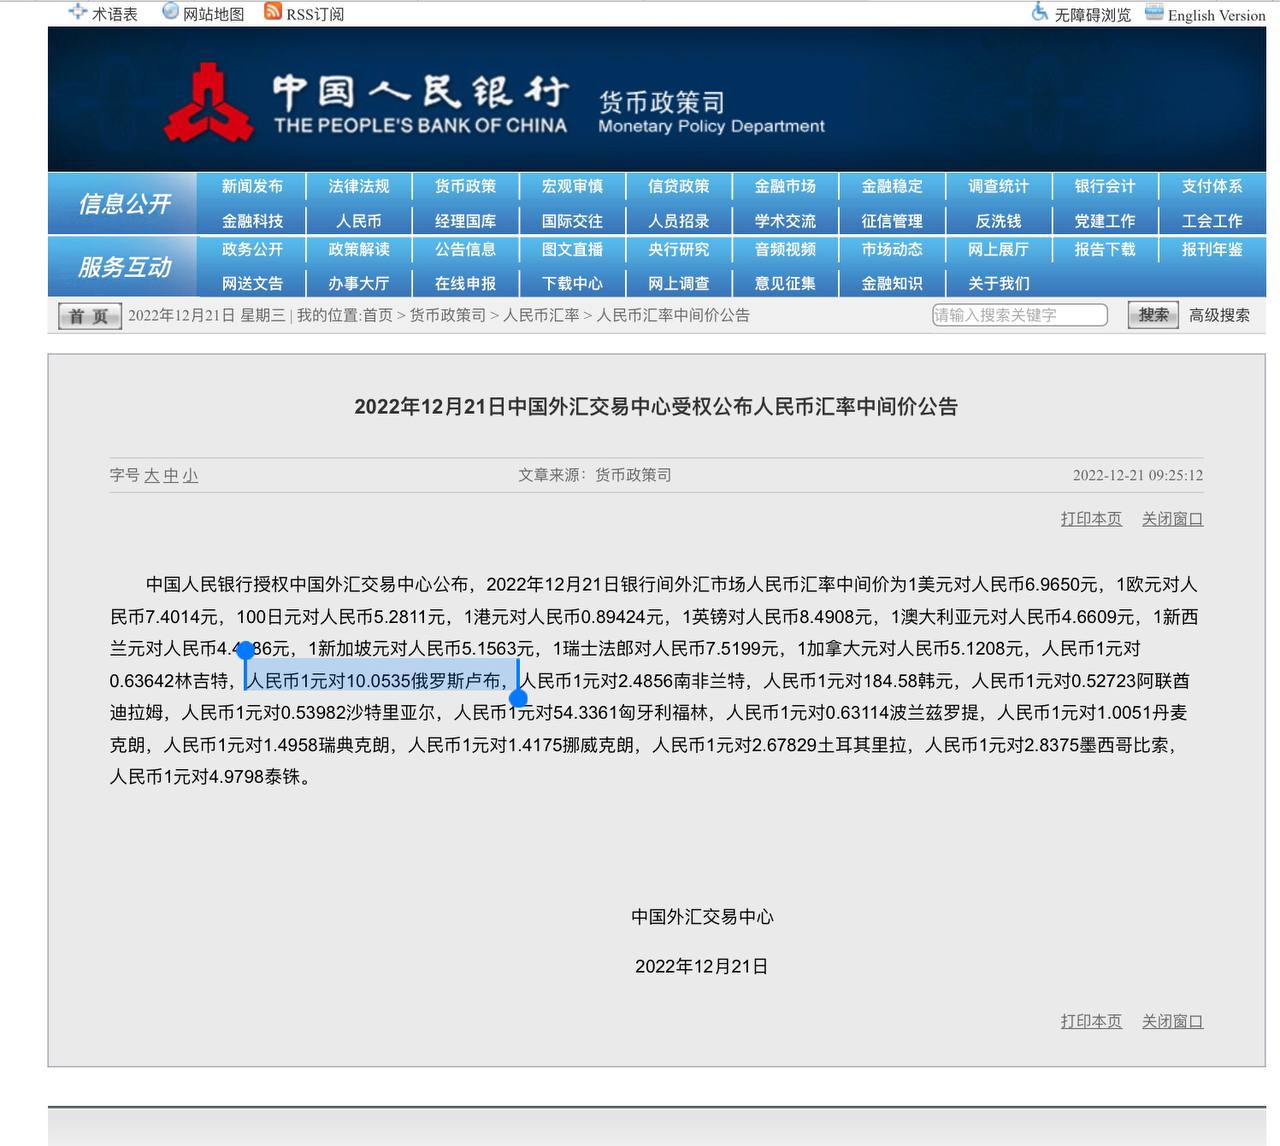
Task: Open the 人员招录 menu item
Action: pos(679,221)
